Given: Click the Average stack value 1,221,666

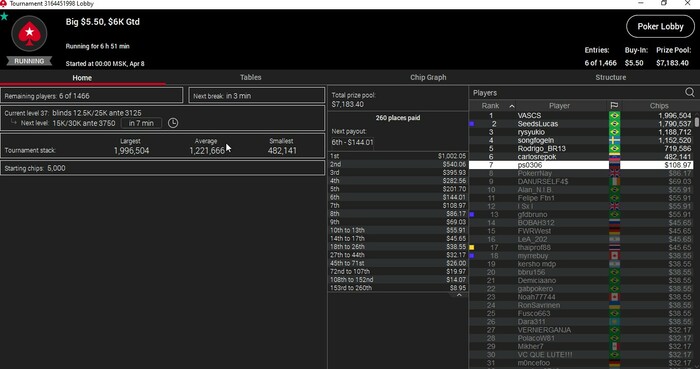Looking at the screenshot, I should 207,151.
